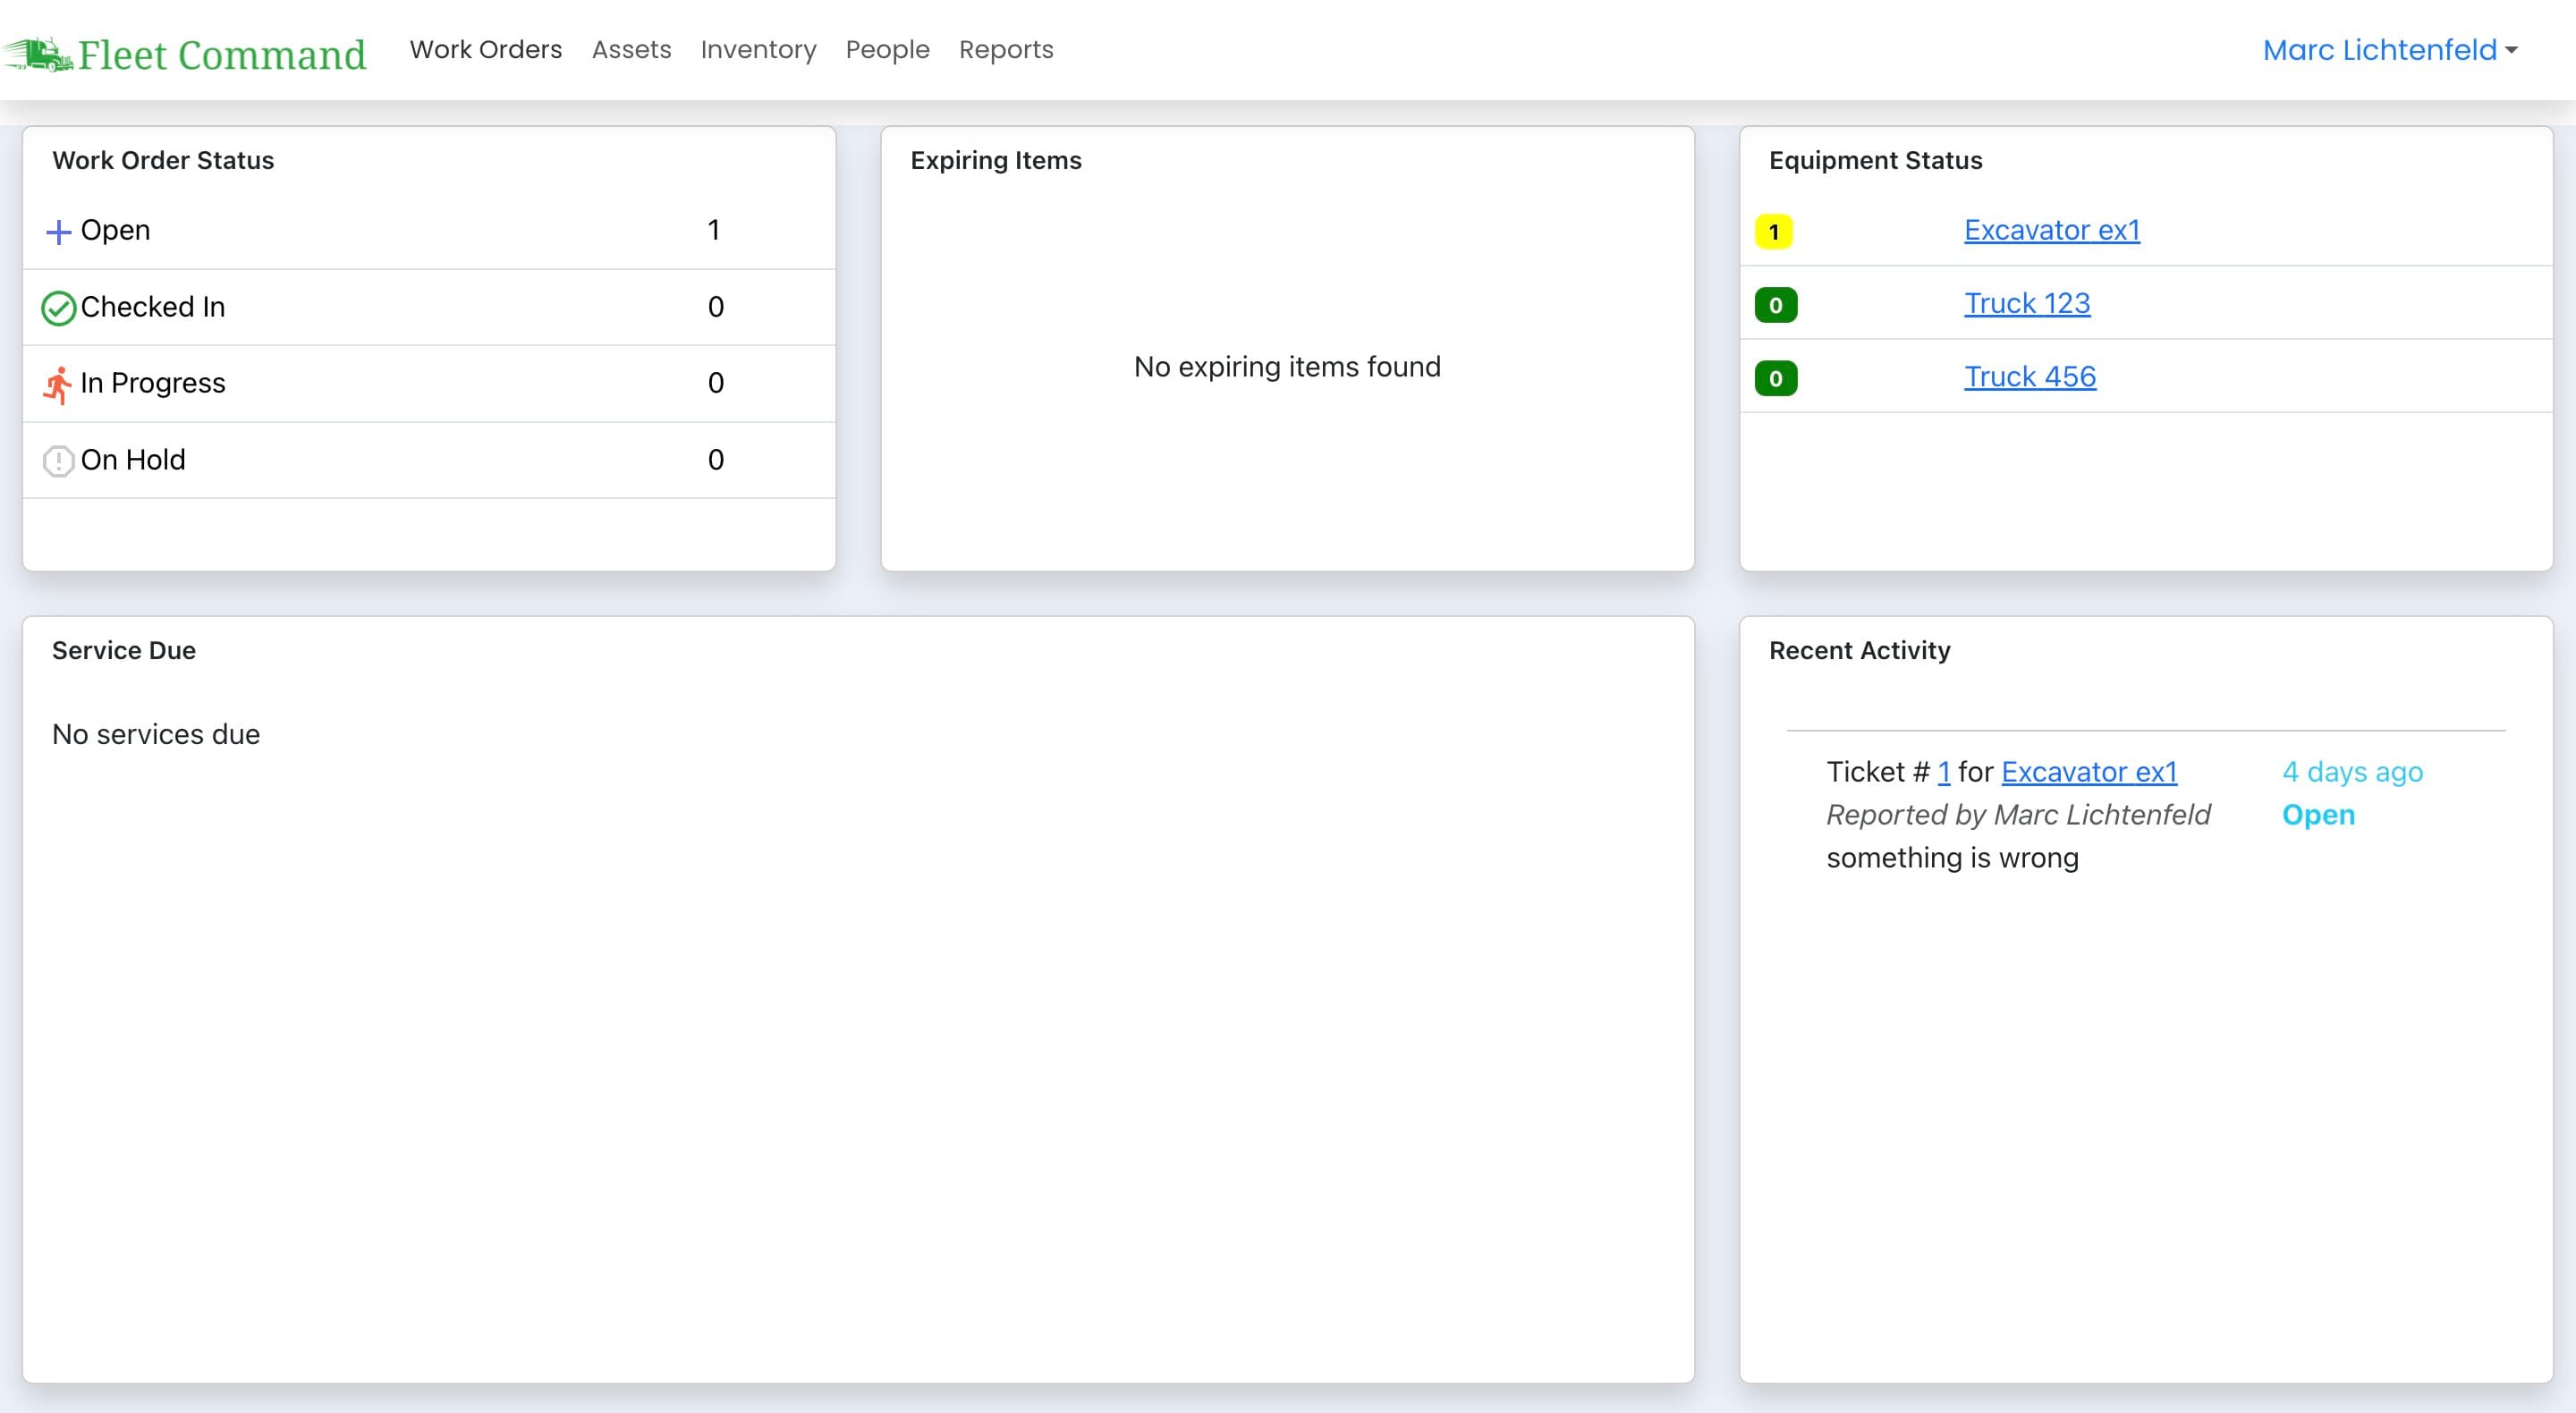Click the Fleet Command truck logo icon
This screenshot has width=2576, height=1413.
38,54
